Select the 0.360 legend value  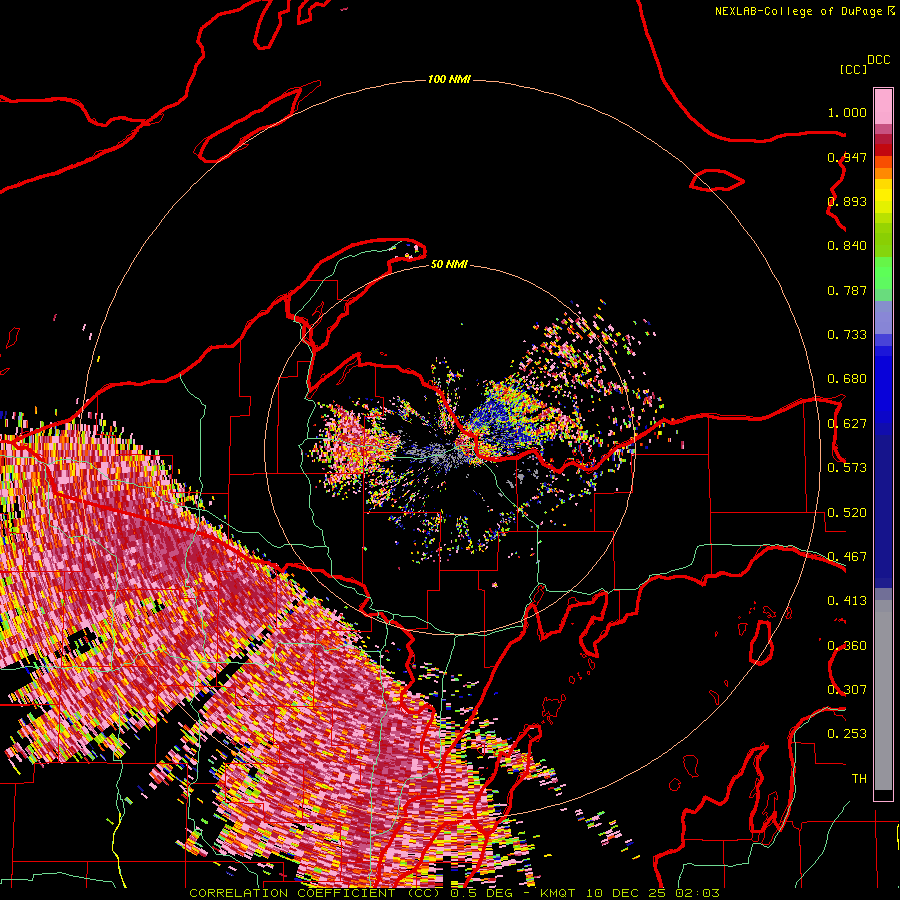[x=847, y=645]
